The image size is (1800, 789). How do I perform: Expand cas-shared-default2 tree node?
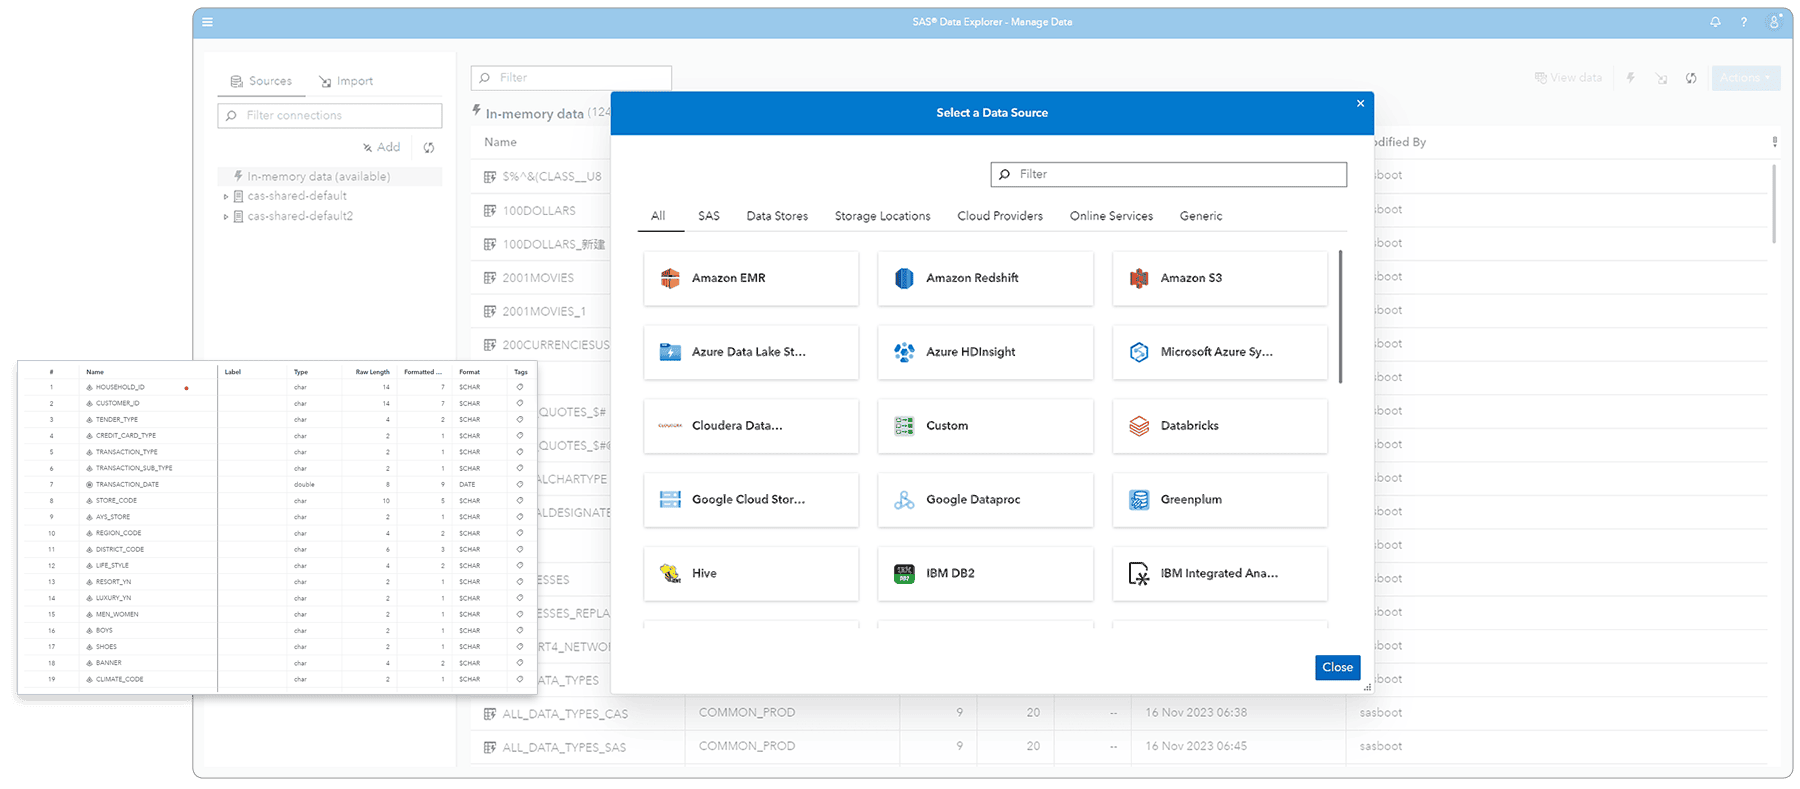pos(226,217)
